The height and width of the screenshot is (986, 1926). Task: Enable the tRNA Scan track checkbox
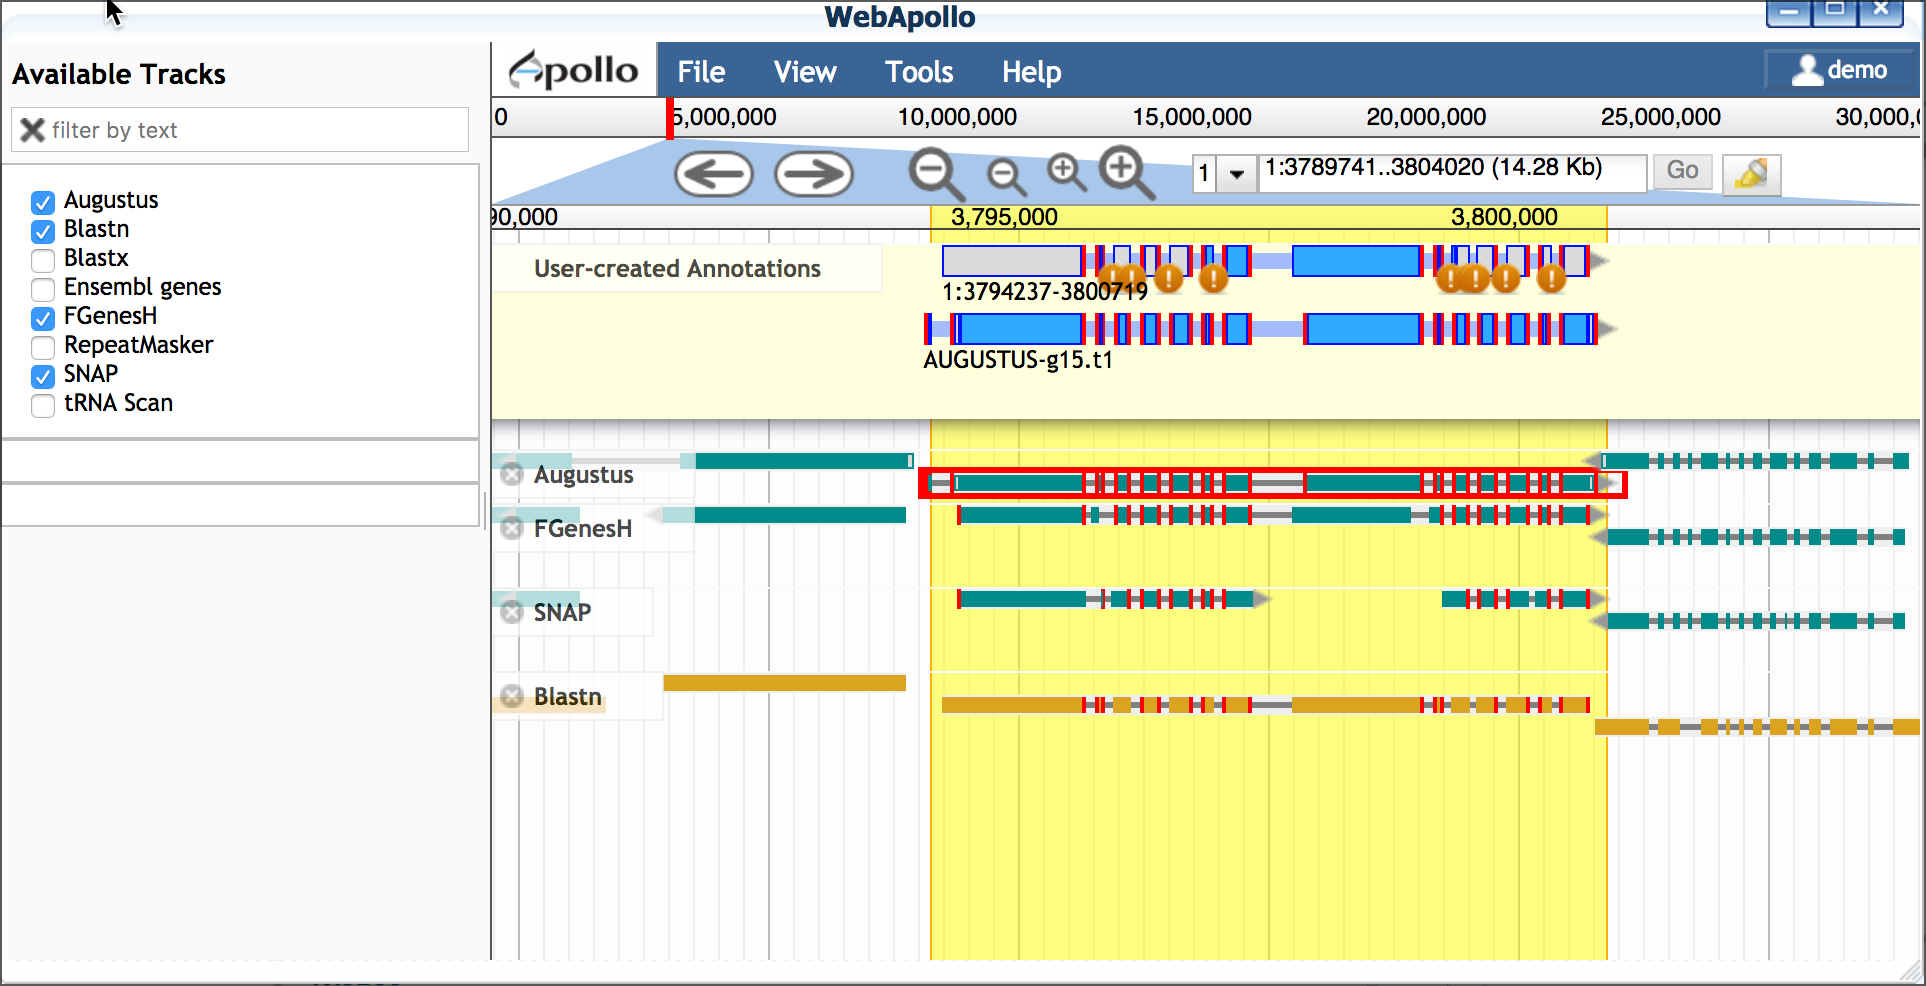click(x=43, y=405)
